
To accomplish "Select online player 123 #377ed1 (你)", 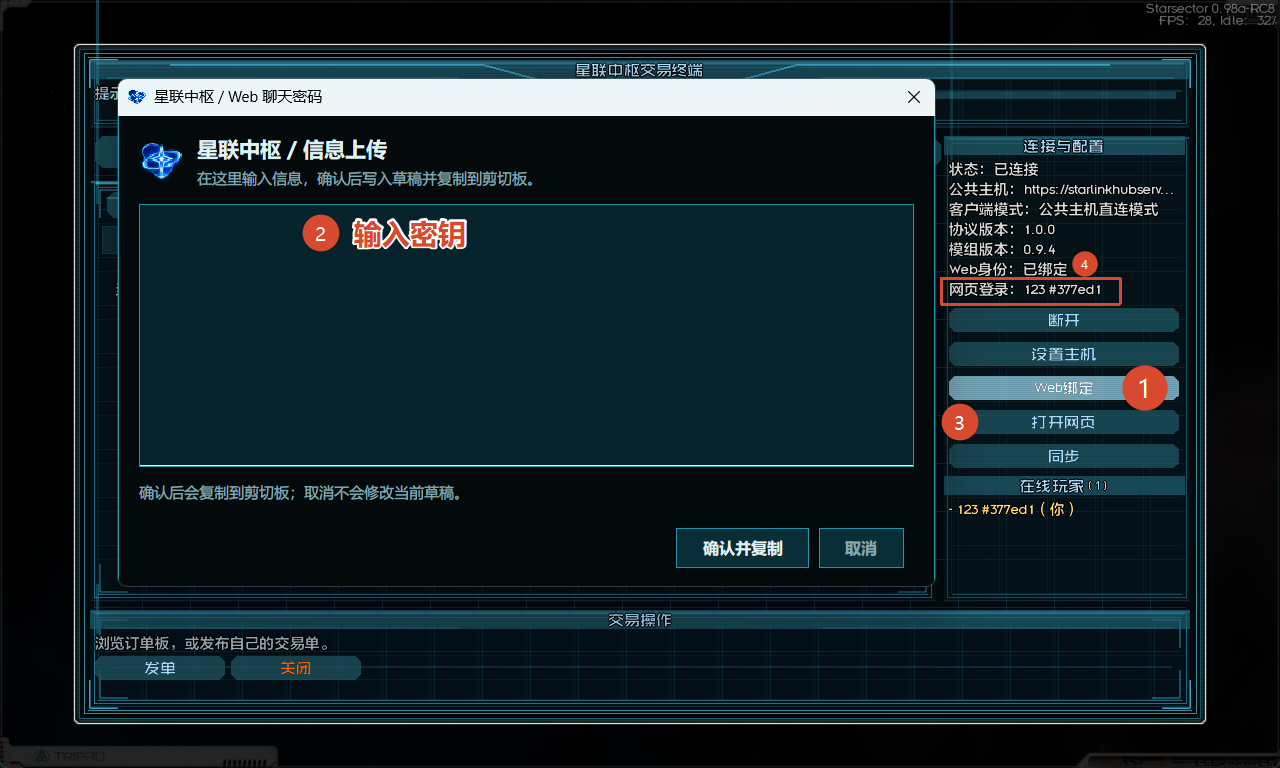I will tap(1012, 509).
